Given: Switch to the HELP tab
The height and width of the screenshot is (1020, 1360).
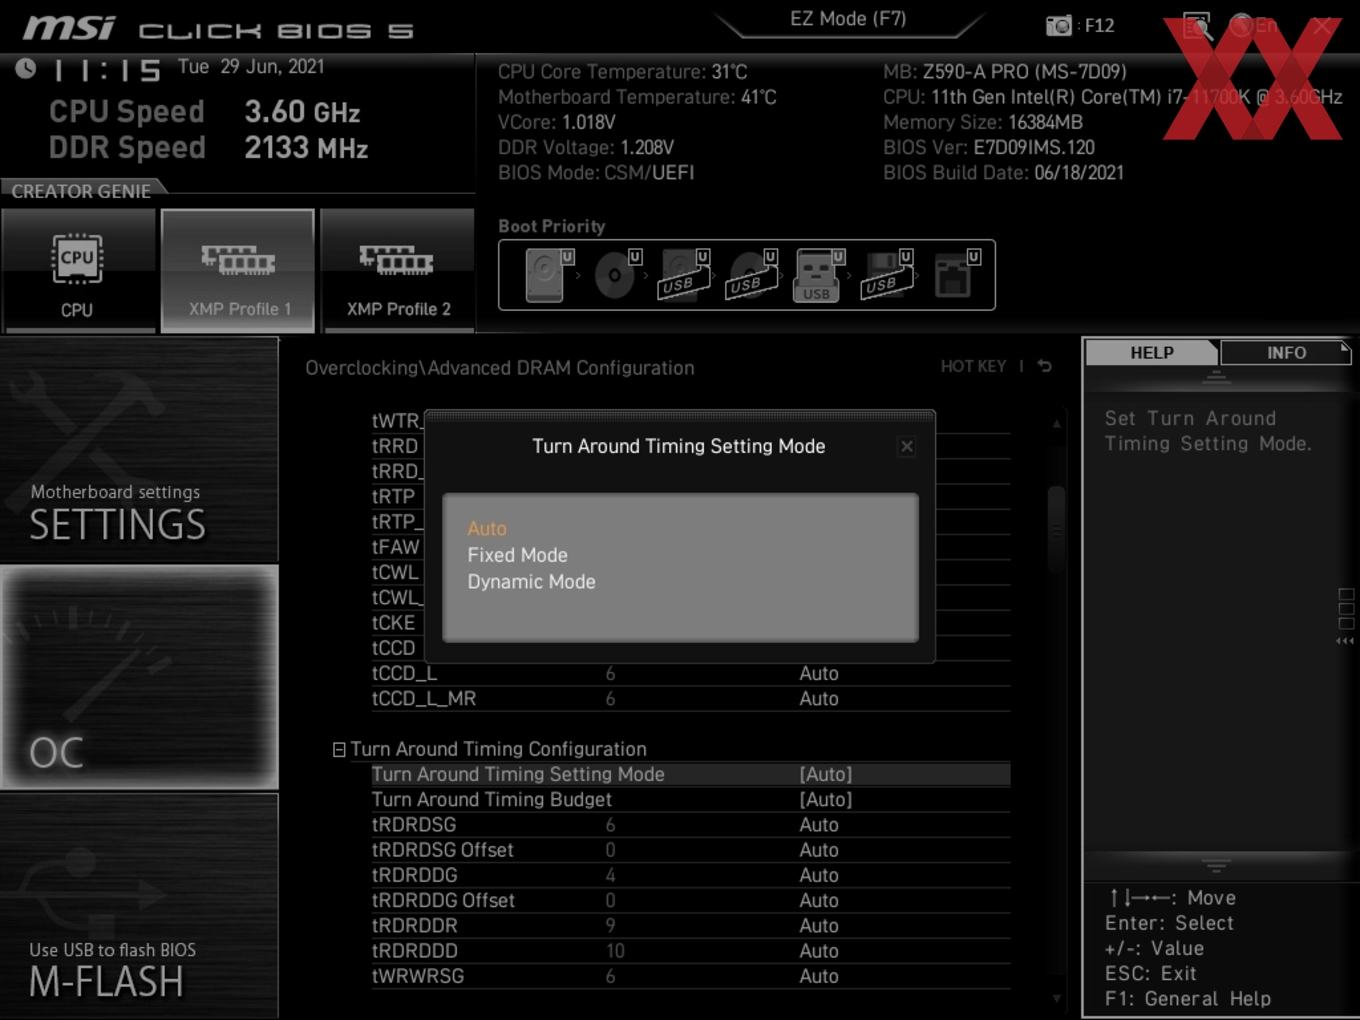Looking at the screenshot, I should 1151,352.
